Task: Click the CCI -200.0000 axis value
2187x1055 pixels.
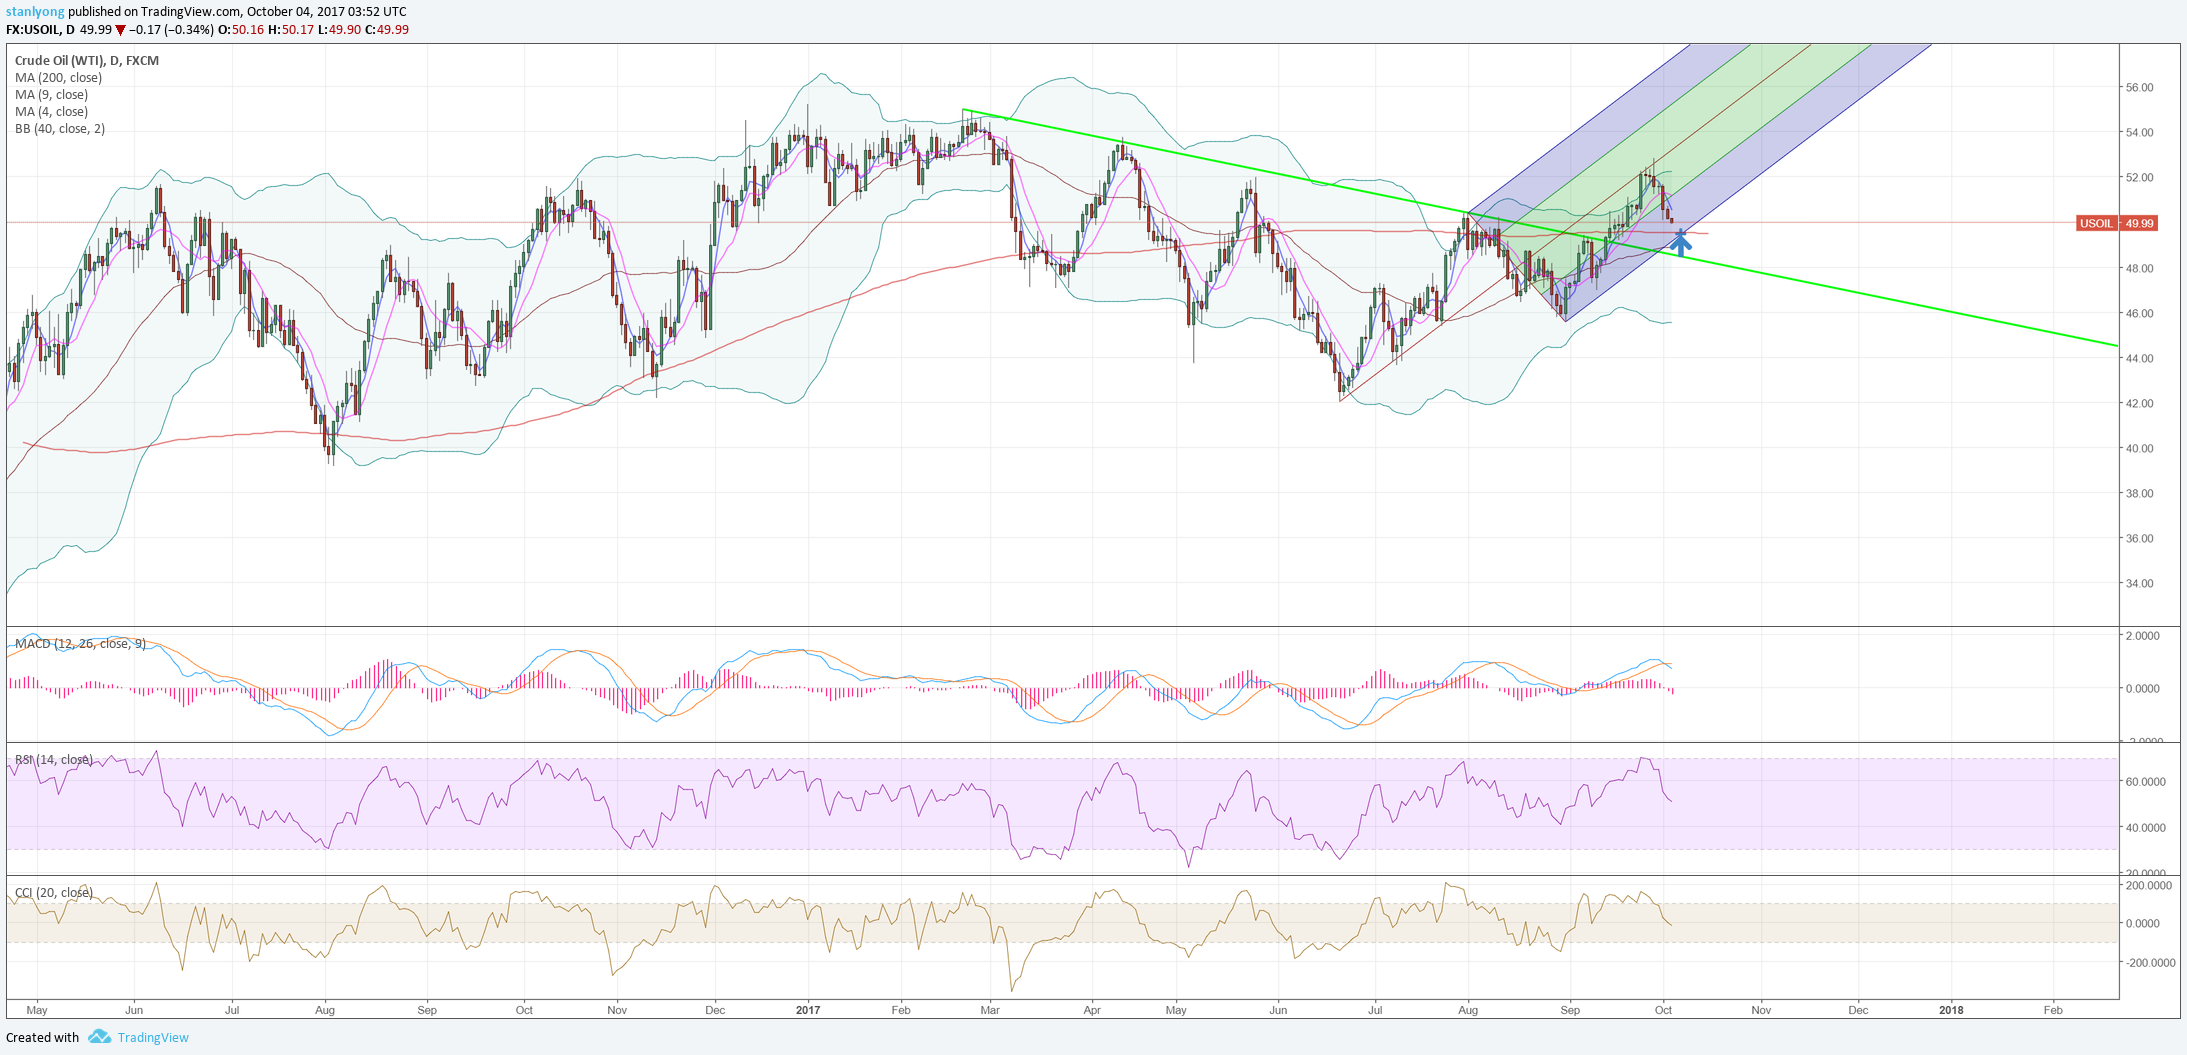Action: (2150, 963)
